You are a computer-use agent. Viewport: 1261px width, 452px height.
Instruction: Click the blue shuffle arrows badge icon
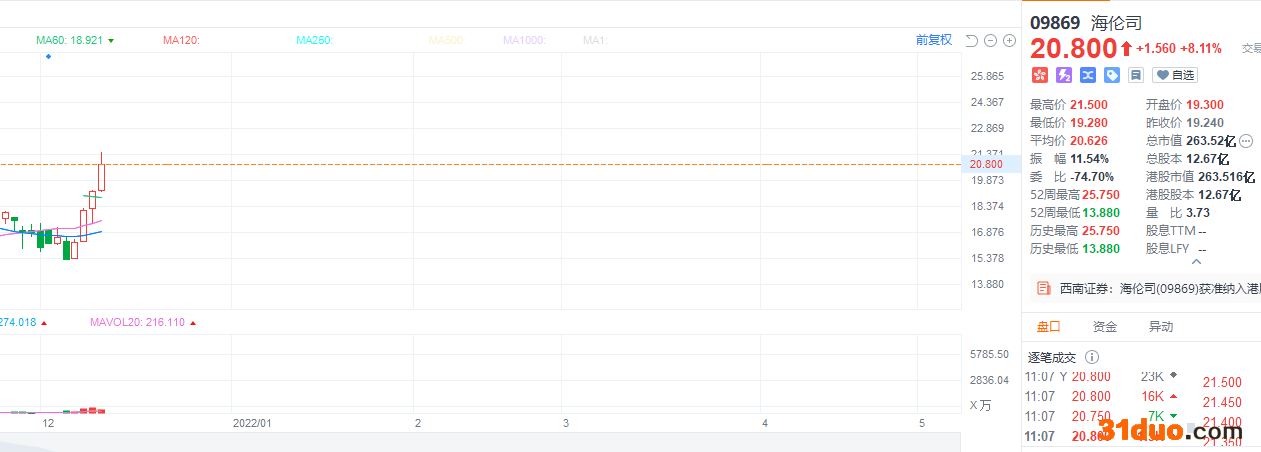click(x=1088, y=75)
